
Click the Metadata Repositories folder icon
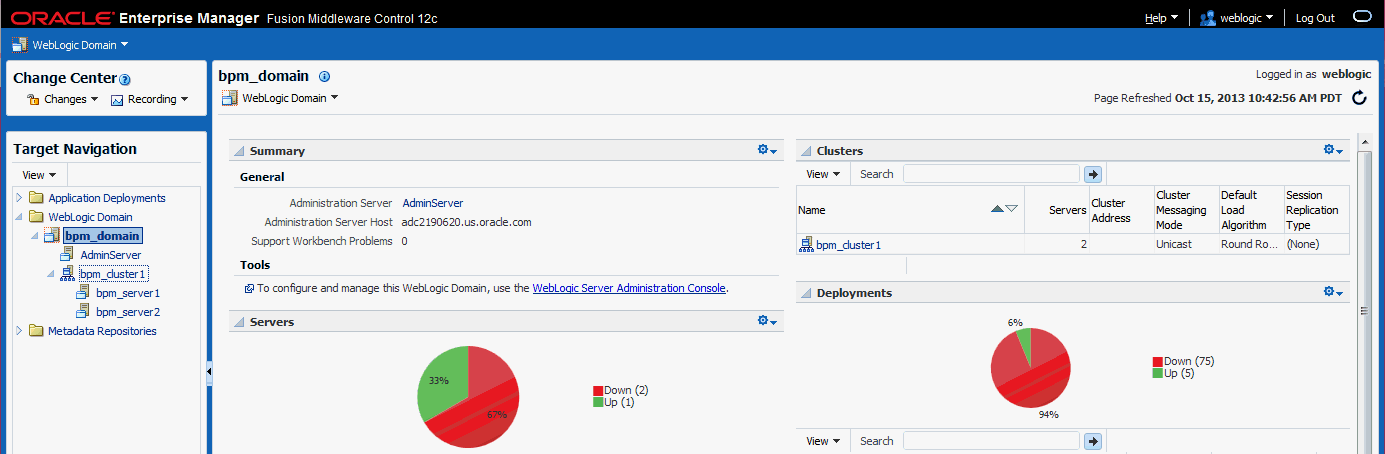tap(36, 331)
